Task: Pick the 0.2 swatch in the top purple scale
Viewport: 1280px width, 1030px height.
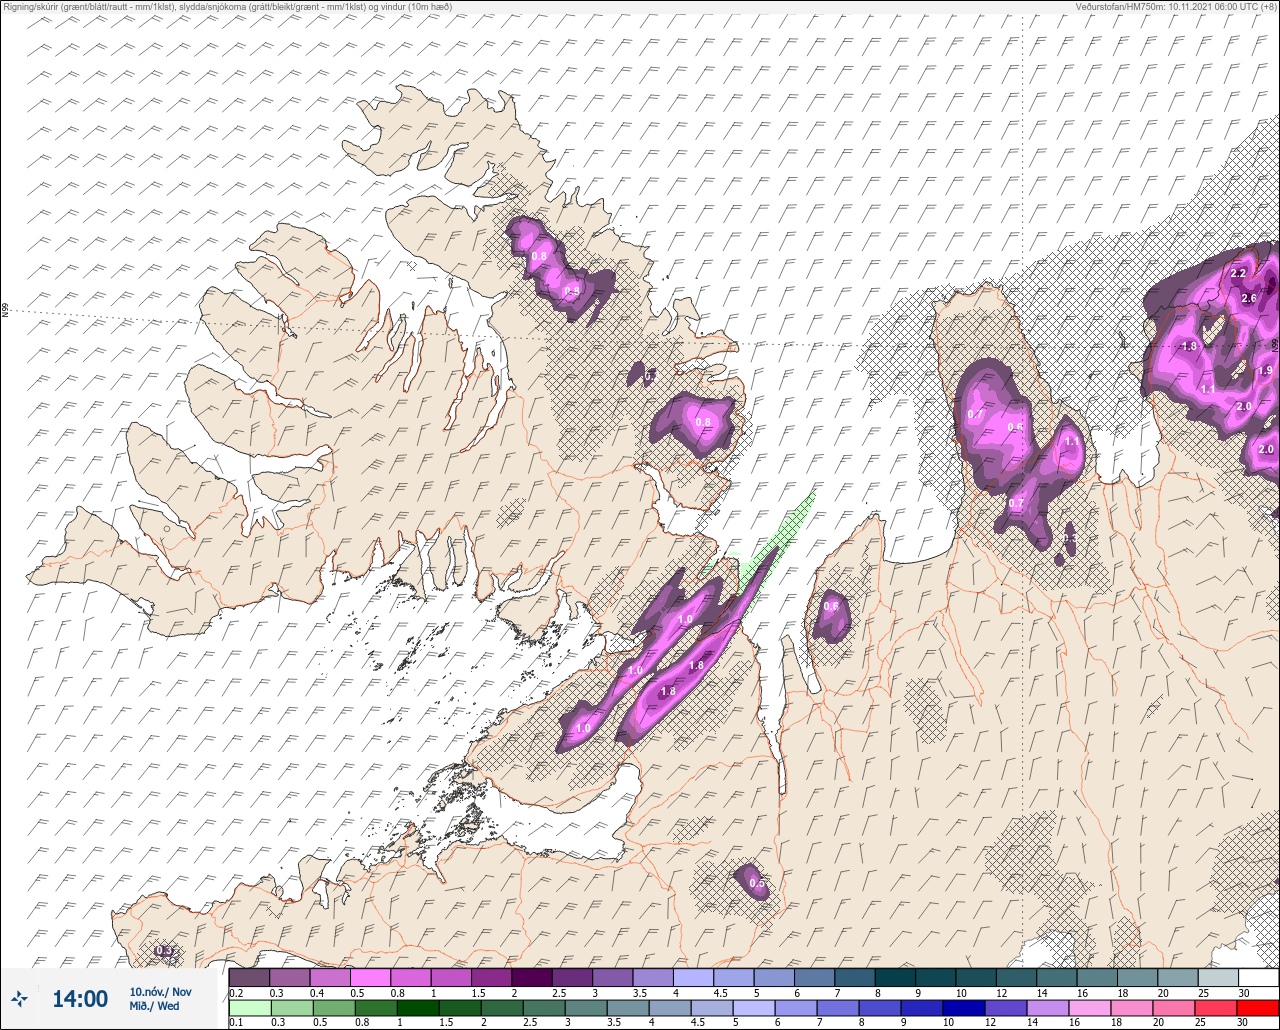Action: [x=249, y=977]
